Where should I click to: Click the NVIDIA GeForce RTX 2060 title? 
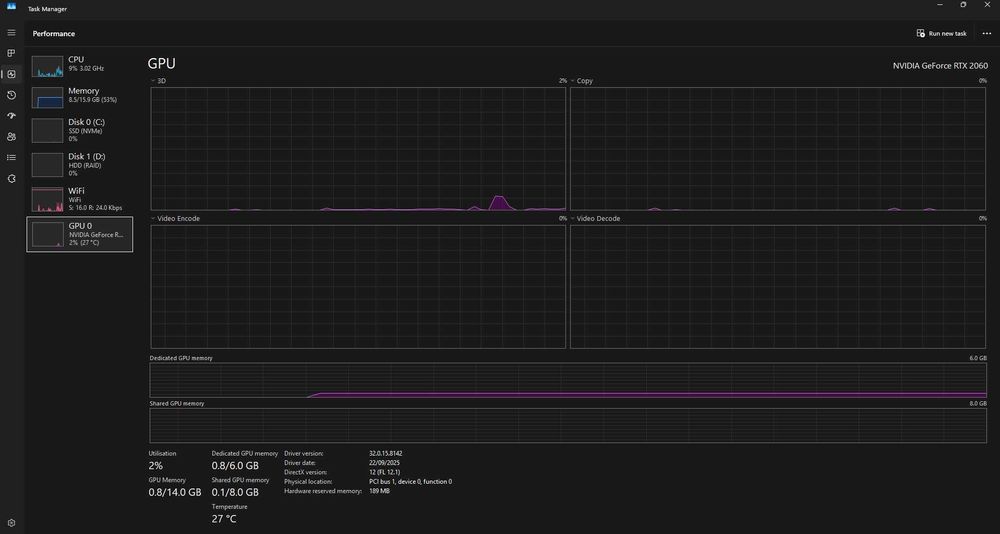pyautogui.click(x=940, y=66)
